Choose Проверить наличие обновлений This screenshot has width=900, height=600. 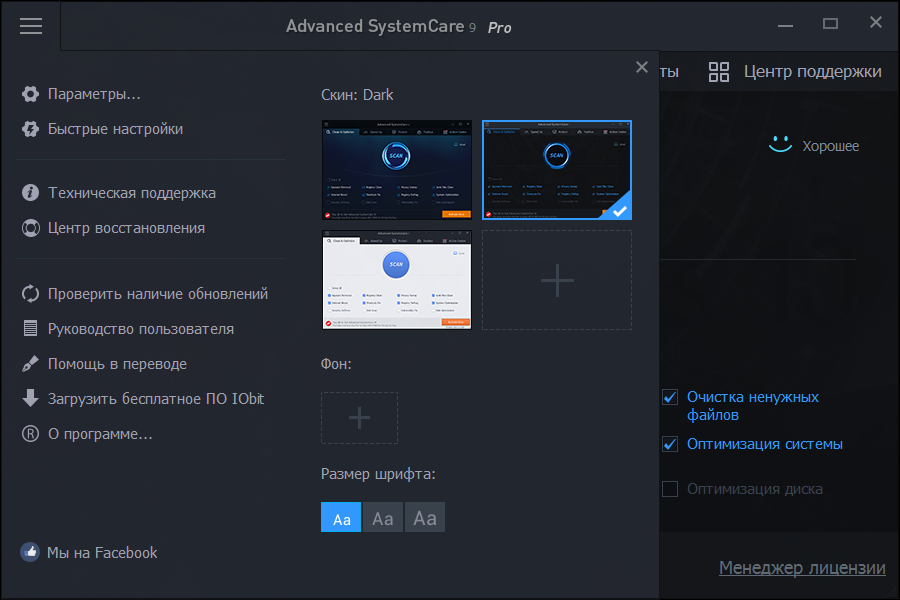tap(158, 294)
